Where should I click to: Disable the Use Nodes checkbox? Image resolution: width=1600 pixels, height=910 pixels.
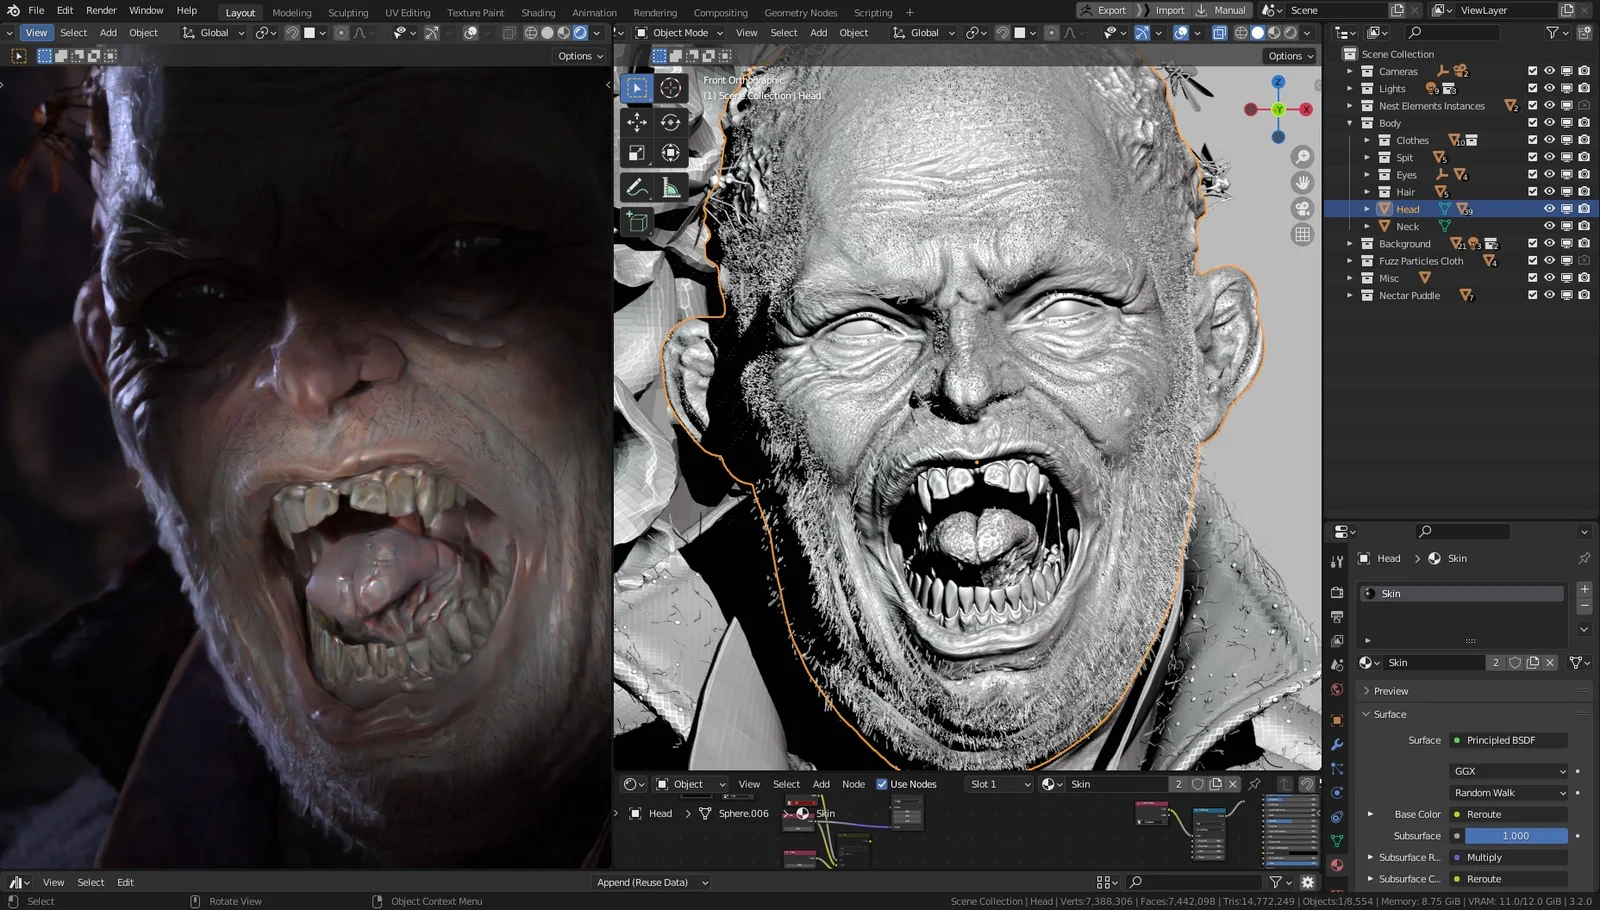click(882, 784)
